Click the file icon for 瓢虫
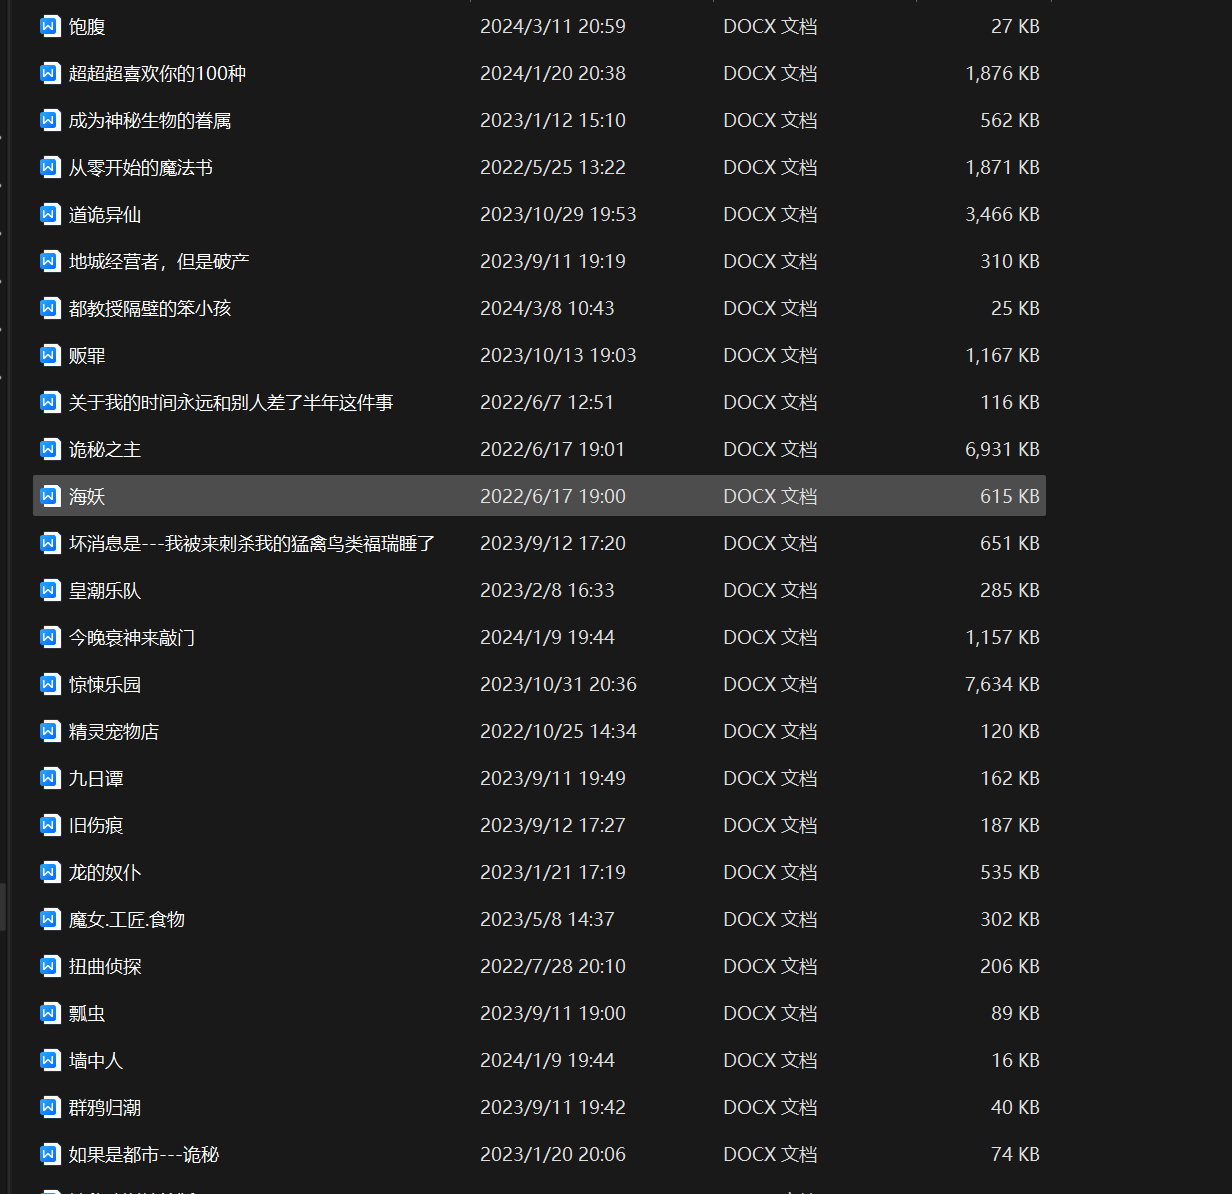 click(x=50, y=1013)
